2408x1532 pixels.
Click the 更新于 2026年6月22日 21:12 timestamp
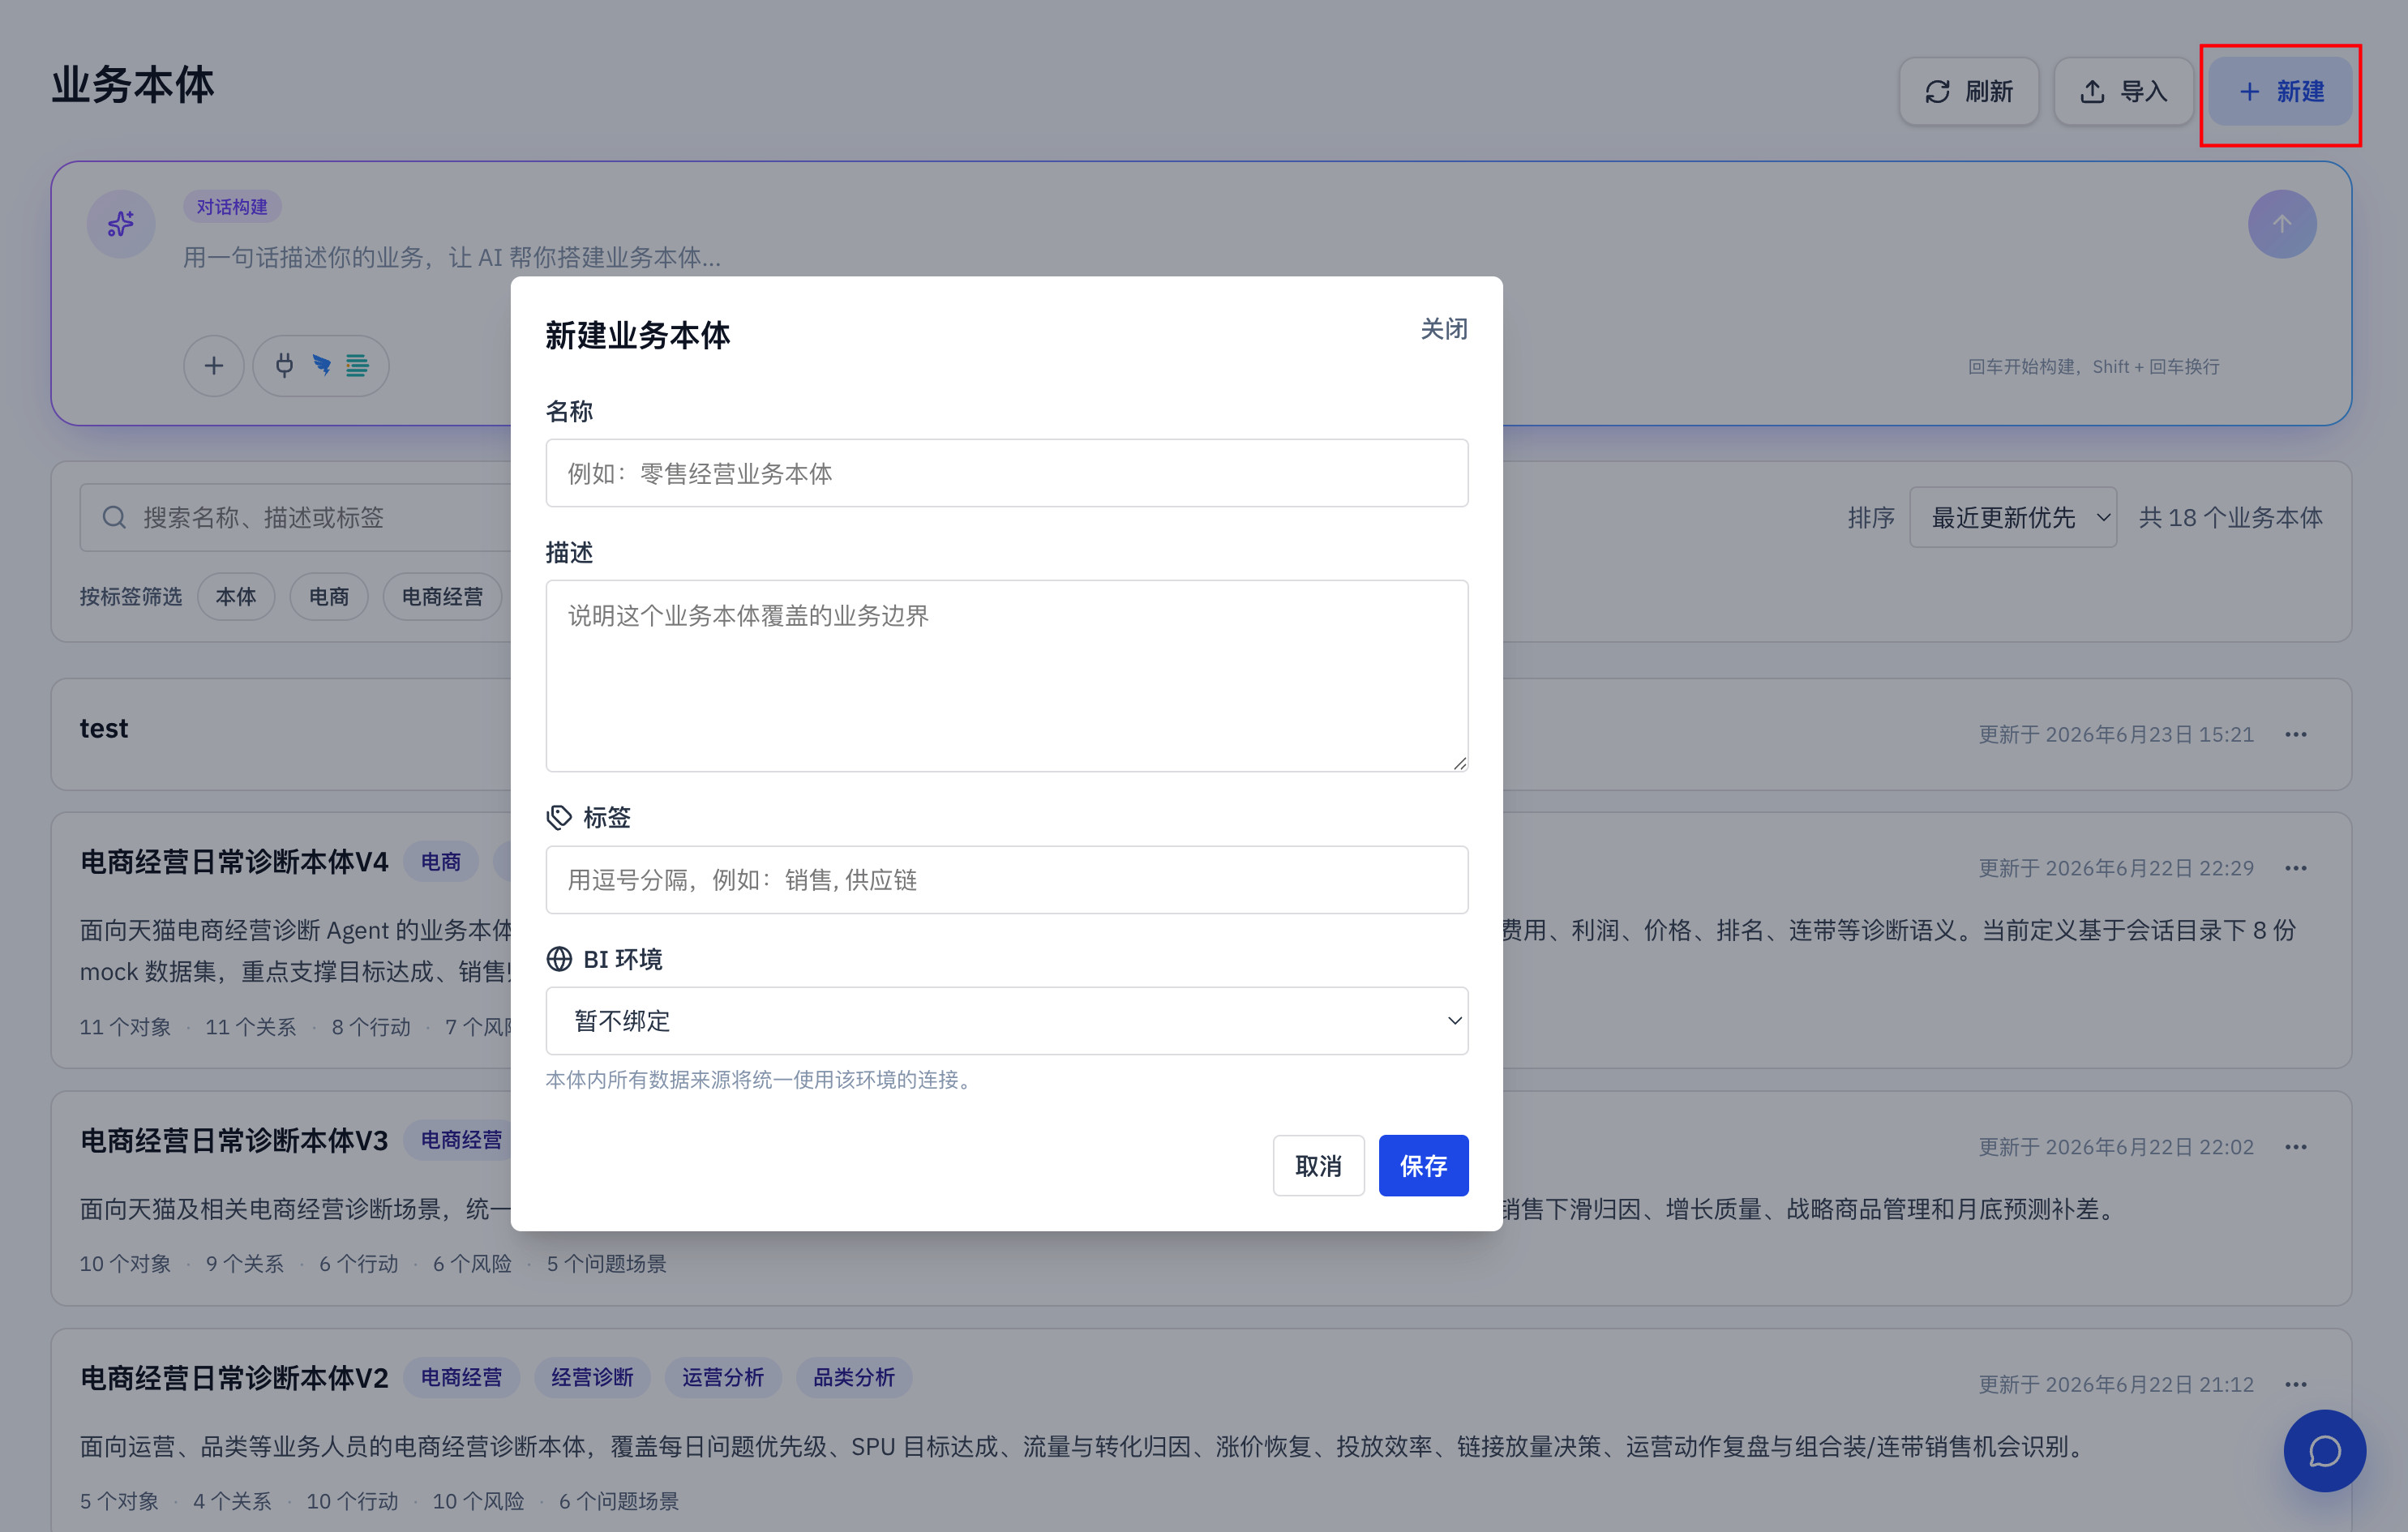[x=2116, y=1385]
